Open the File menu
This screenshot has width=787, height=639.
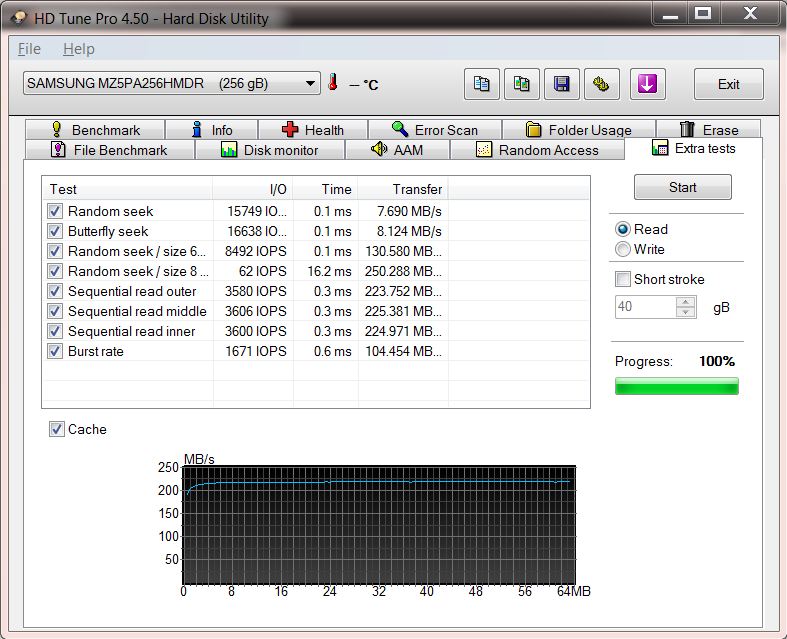click(x=29, y=49)
